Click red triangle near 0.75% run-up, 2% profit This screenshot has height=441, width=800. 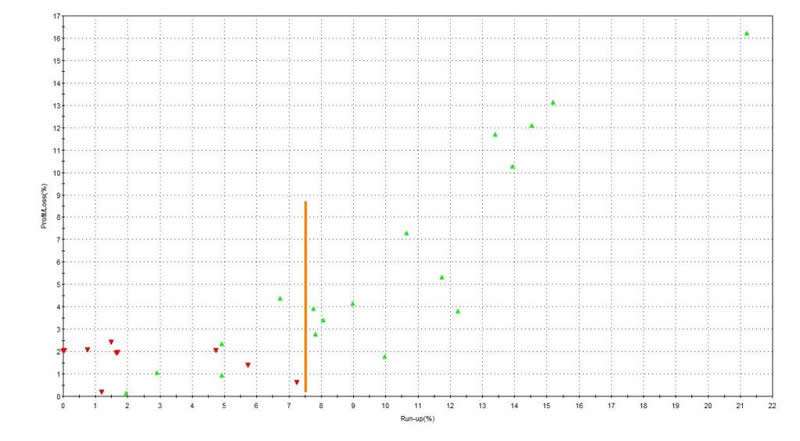tap(87, 350)
